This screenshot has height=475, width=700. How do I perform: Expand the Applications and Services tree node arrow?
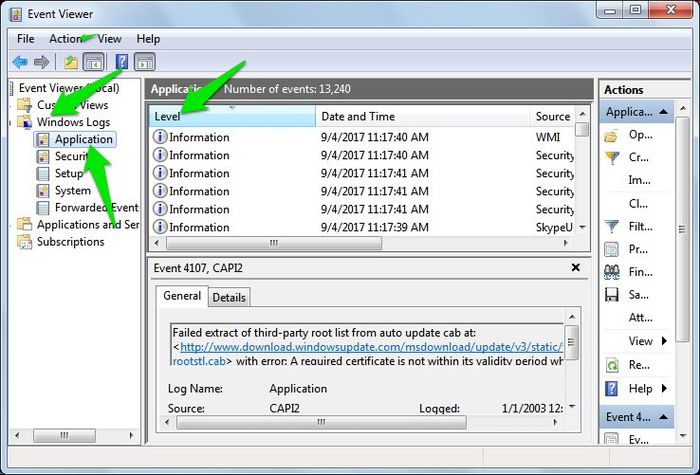[x=11, y=225]
